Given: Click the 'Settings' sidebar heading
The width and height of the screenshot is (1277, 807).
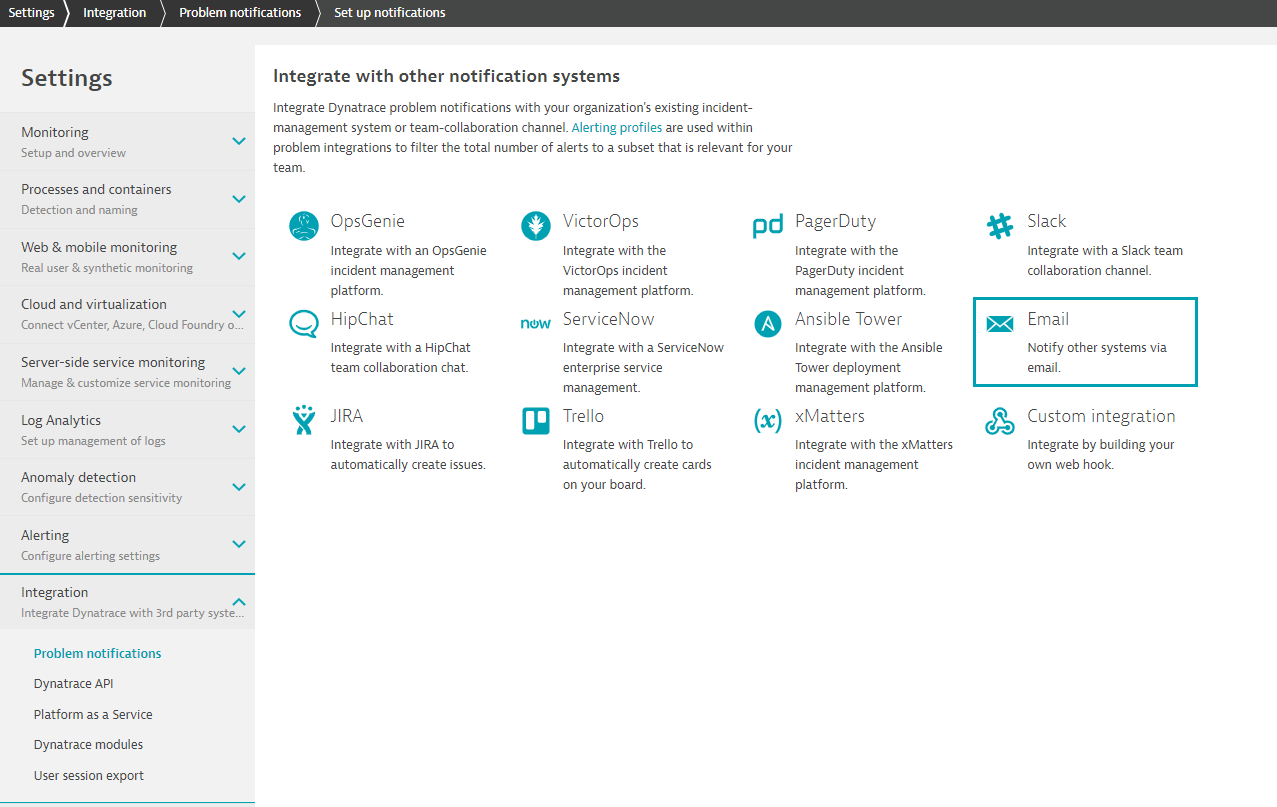Looking at the screenshot, I should [x=67, y=77].
